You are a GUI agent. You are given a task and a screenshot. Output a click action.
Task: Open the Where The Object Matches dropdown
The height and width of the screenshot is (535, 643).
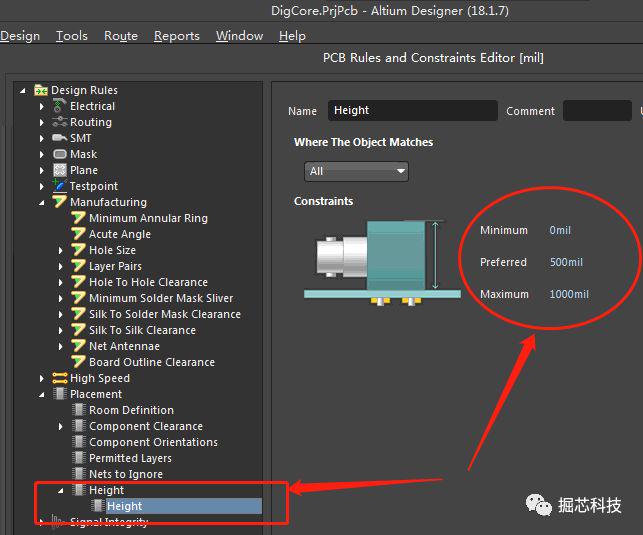pos(356,171)
